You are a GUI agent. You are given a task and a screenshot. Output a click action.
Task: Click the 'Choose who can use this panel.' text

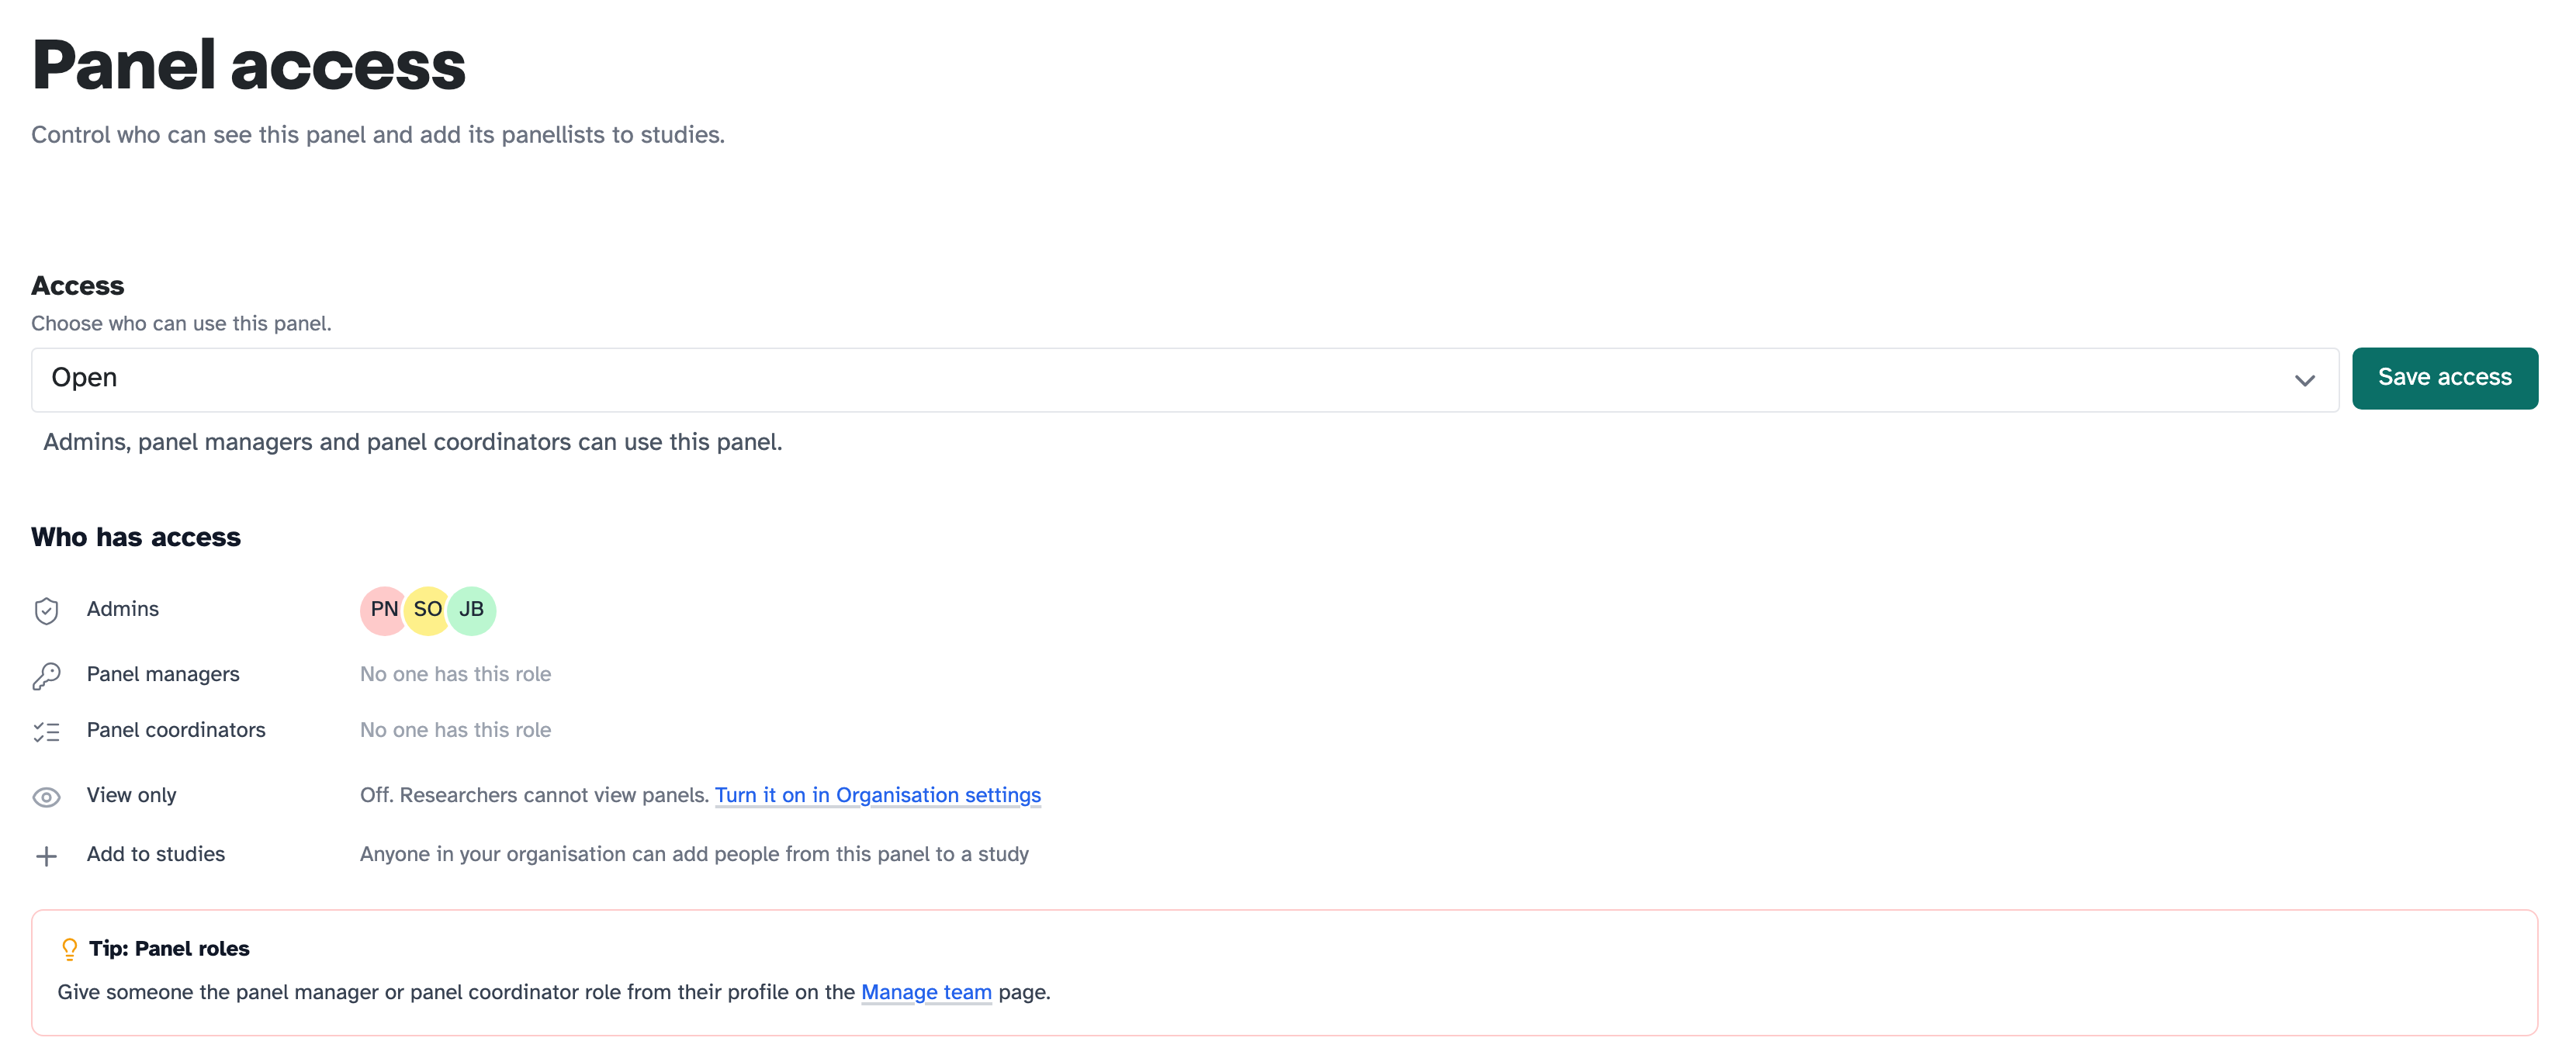pos(181,323)
